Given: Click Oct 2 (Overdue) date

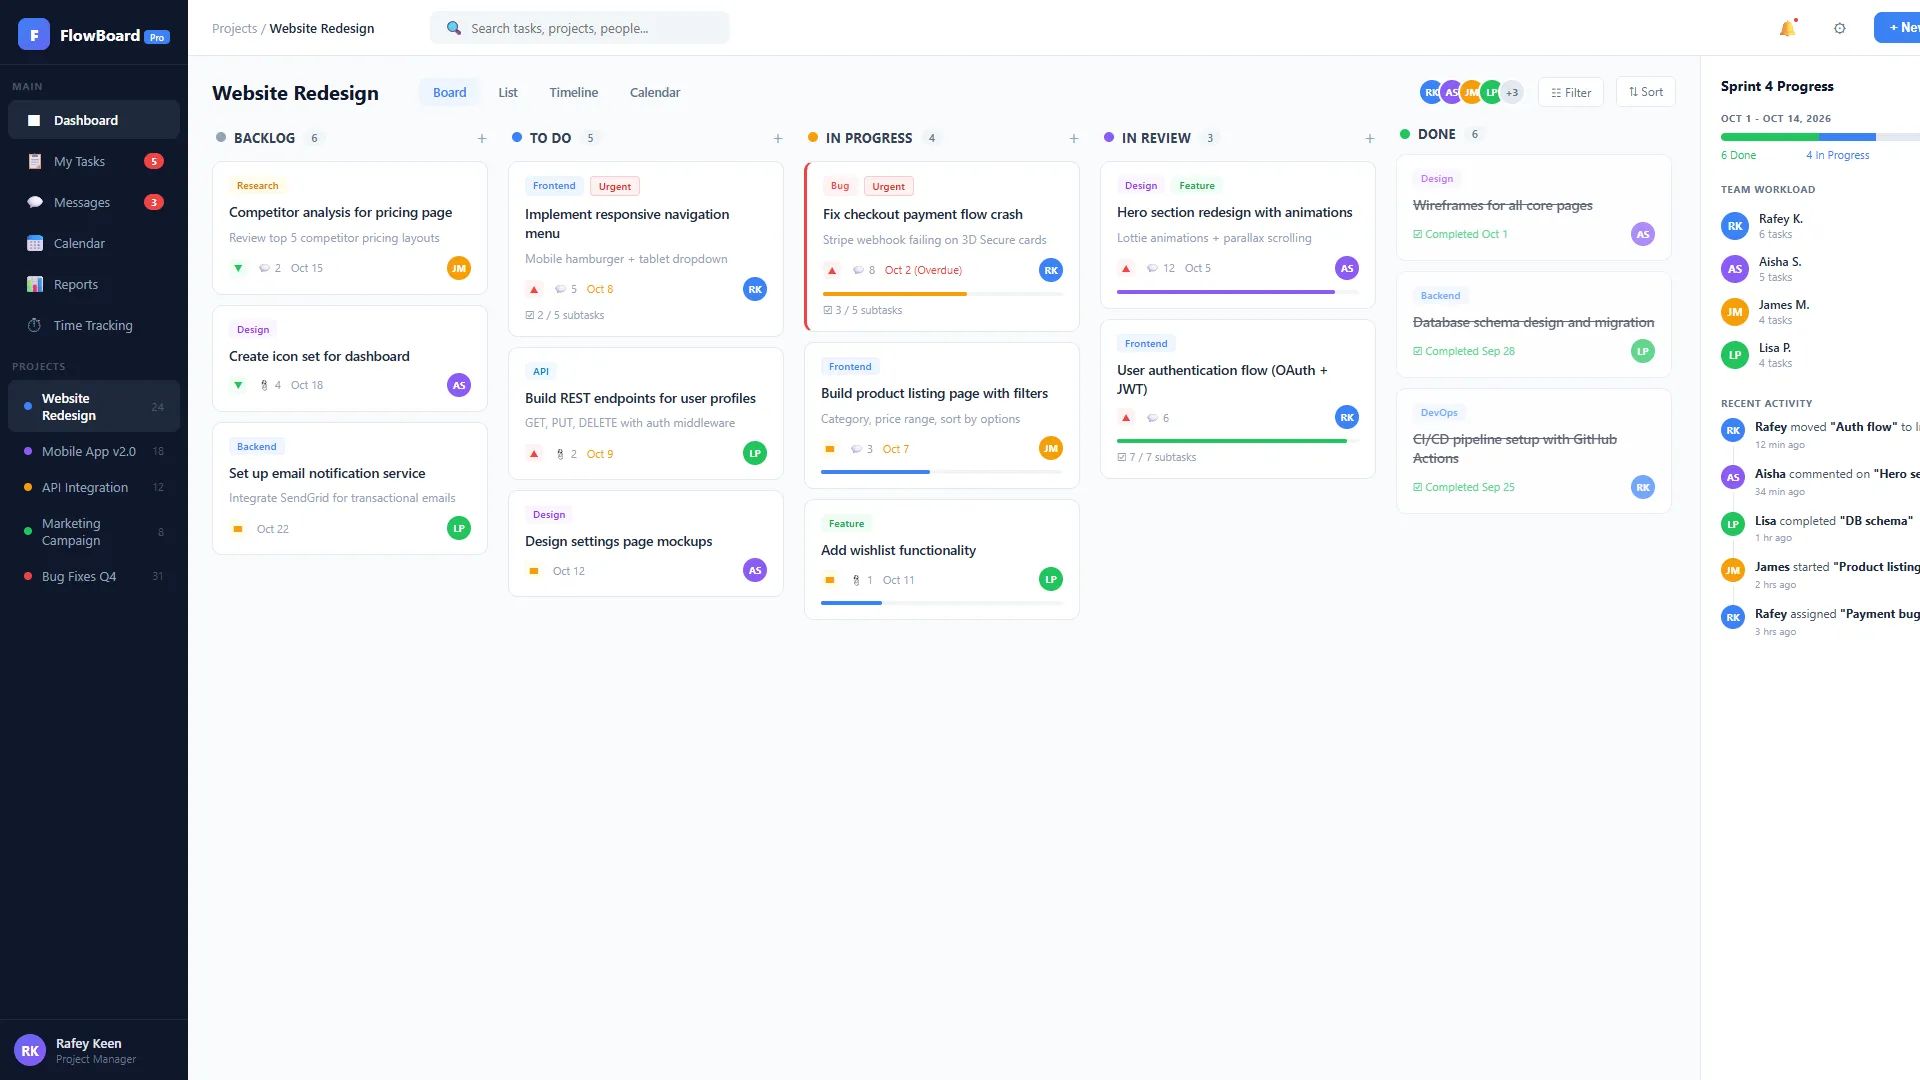Looking at the screenshot, I should 923,270.
